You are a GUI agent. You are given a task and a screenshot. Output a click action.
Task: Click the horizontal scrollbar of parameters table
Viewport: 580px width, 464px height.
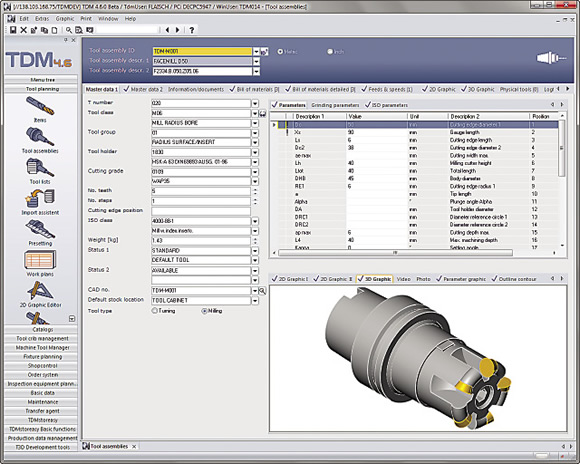click(395, 253)
